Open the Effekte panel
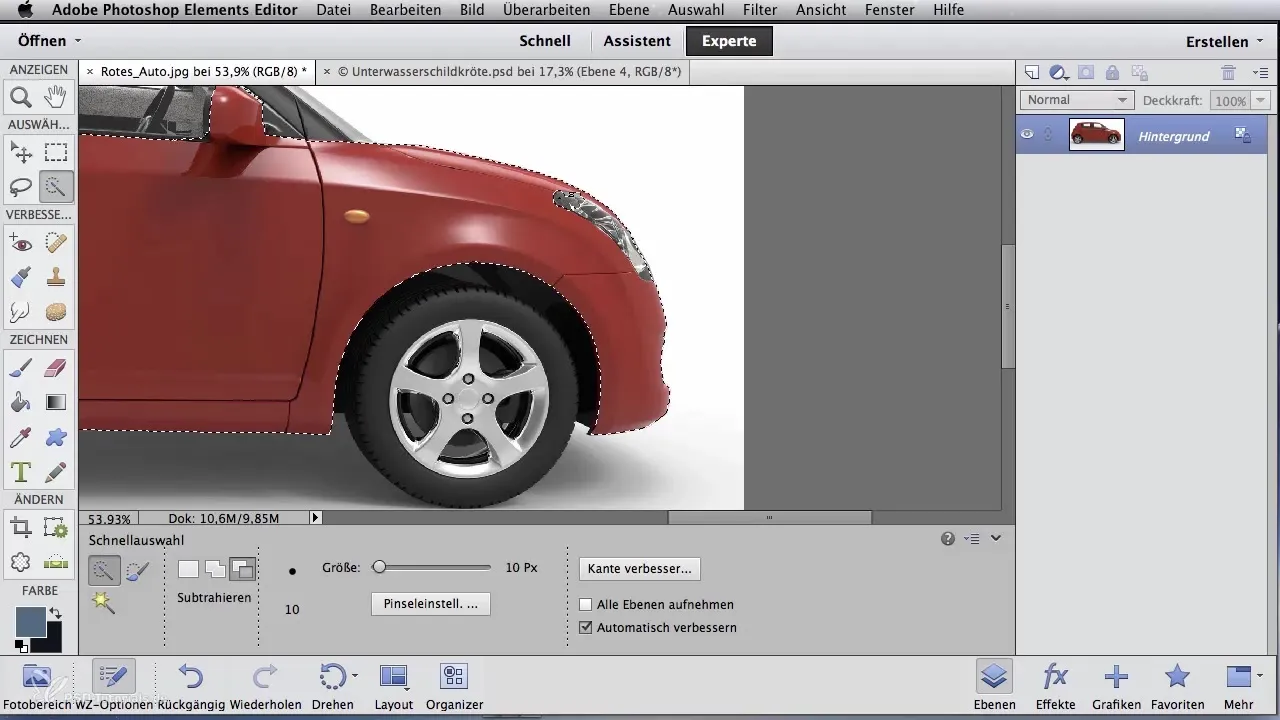 click(x=1056, y=686)
